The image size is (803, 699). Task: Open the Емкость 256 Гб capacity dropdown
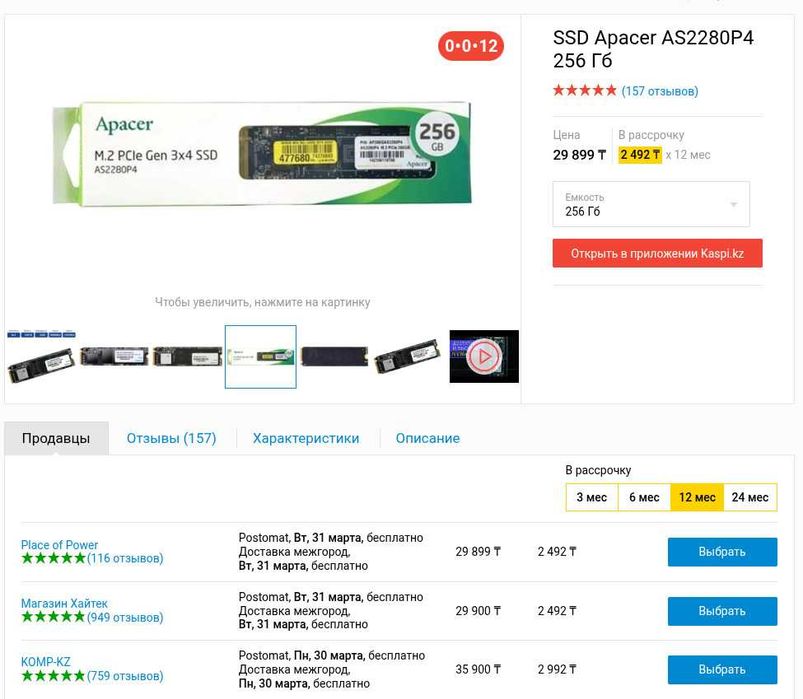[651, 204]
